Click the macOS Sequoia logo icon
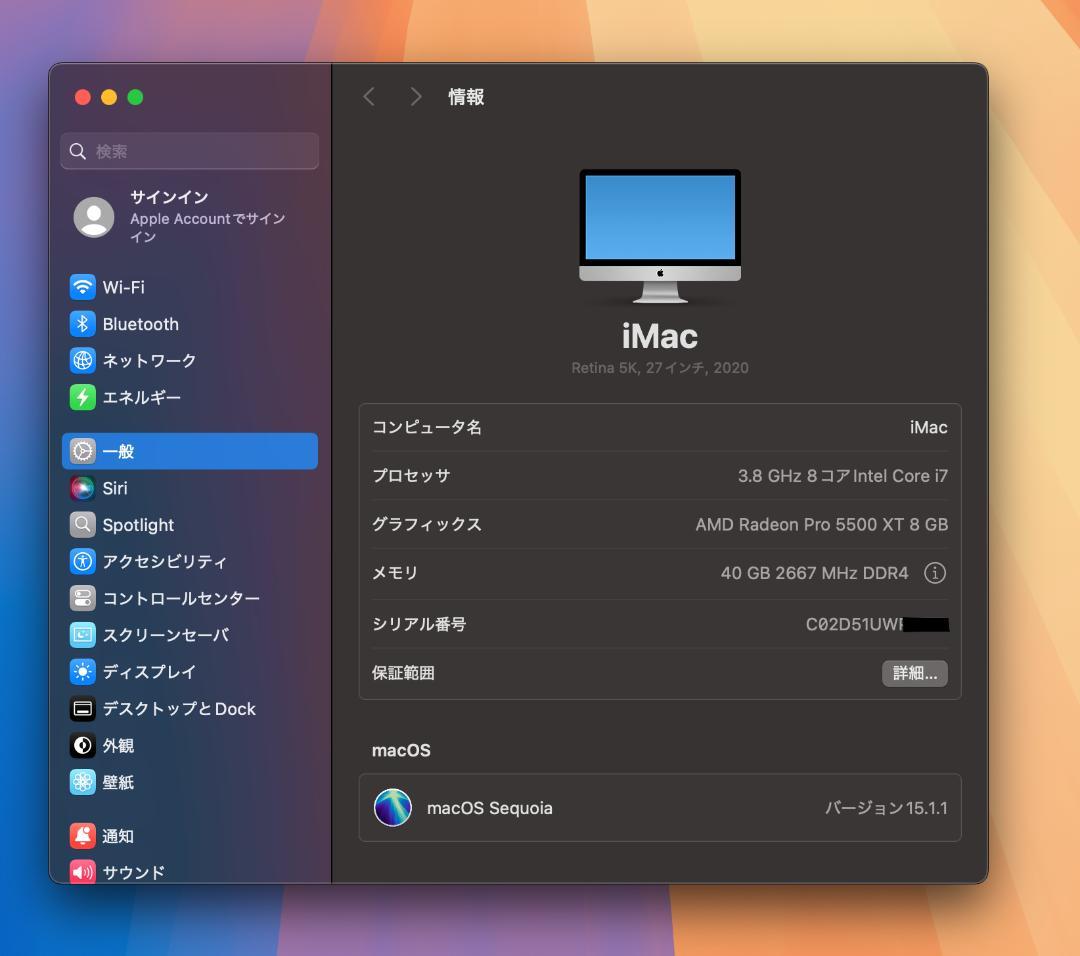The height and width of the screenshot is (956, 1080). point(393,807)
